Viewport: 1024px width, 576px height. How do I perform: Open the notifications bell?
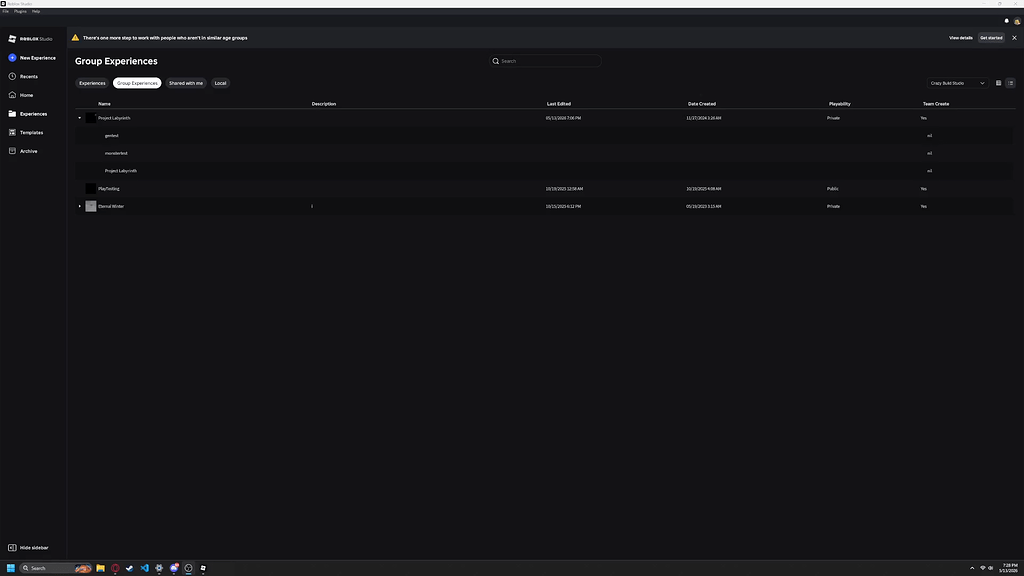coord(1006,21)
